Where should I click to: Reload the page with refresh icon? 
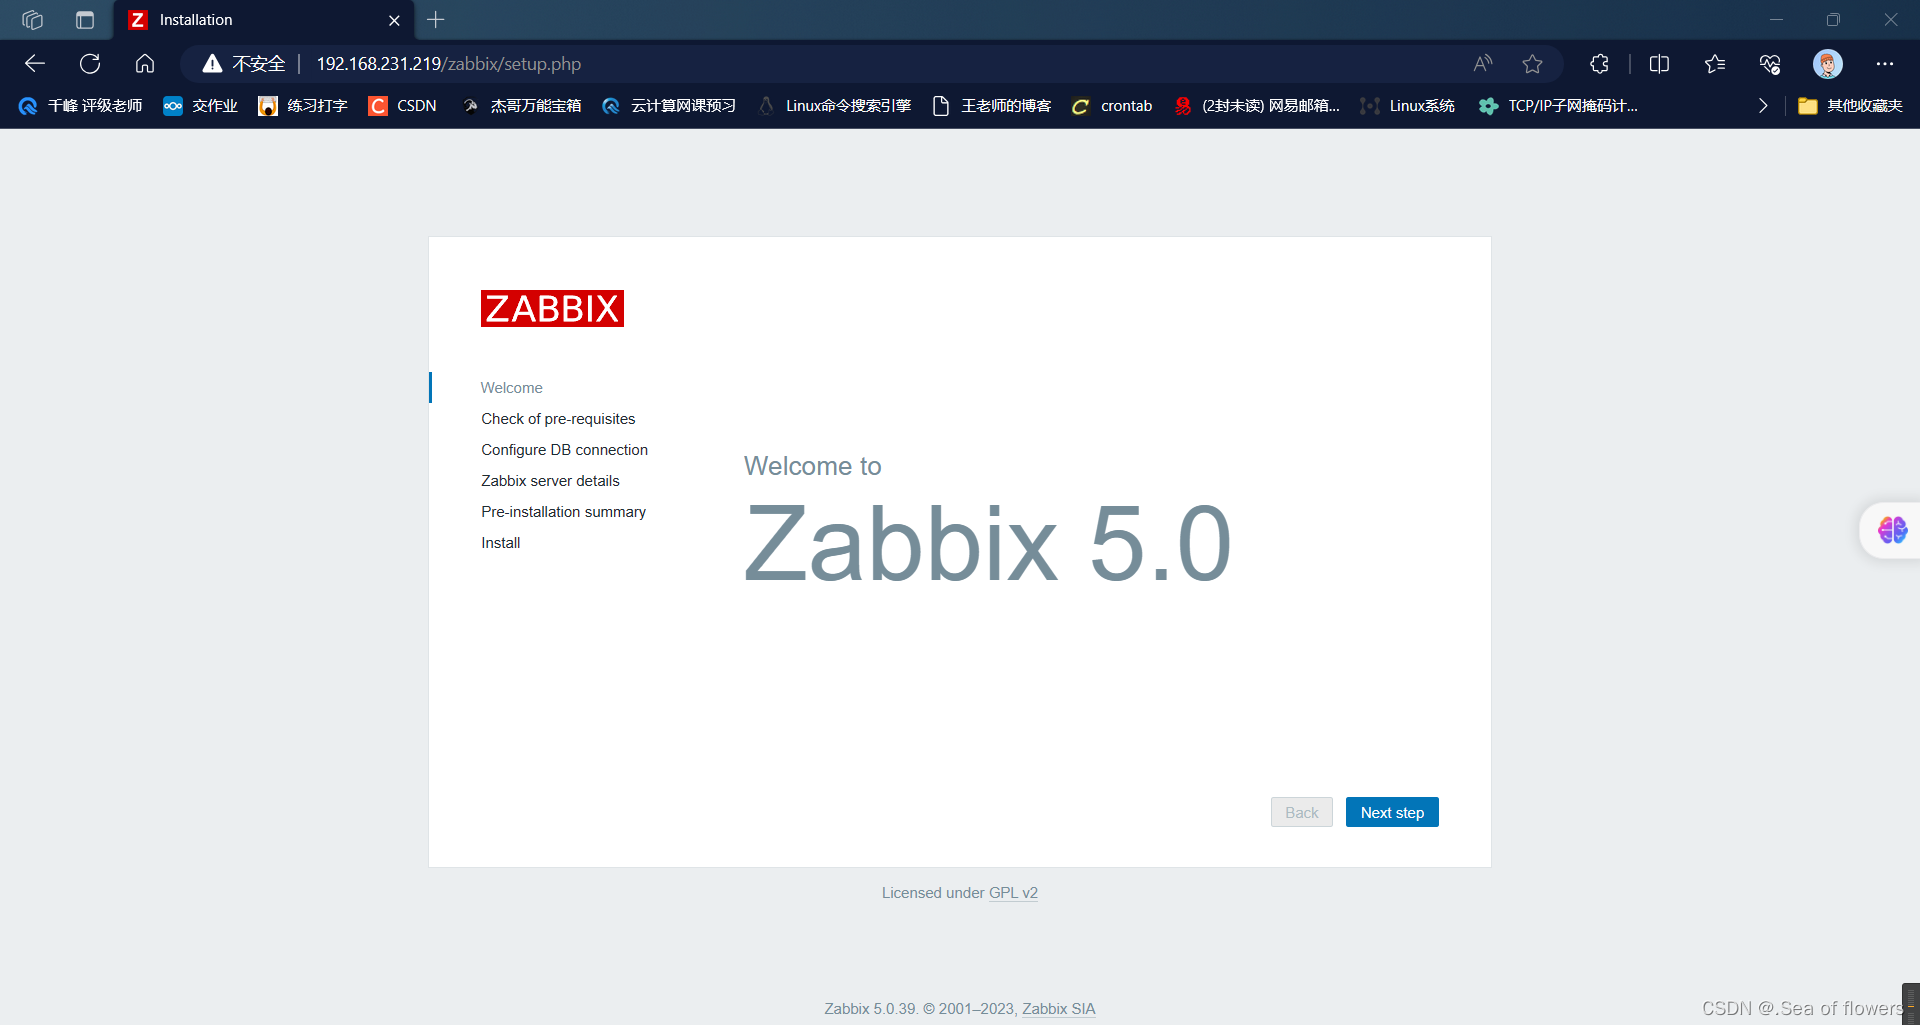click(x=90, y=64)
